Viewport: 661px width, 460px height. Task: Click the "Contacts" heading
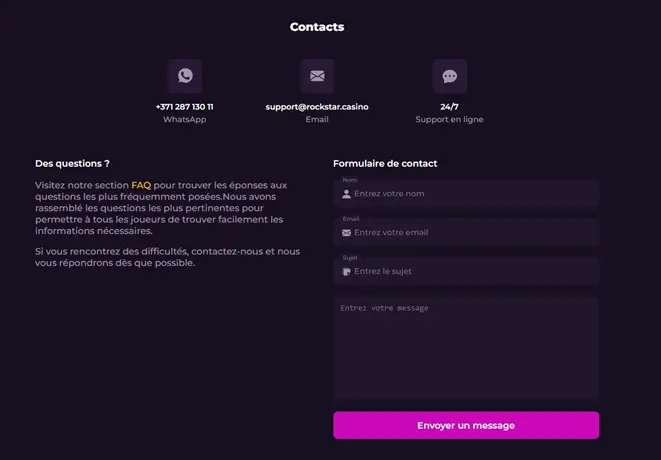click(x=317, y=27)
